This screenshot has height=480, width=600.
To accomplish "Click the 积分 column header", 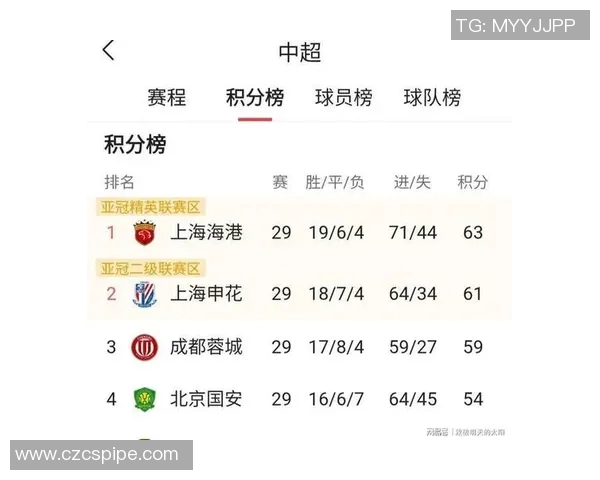I will point(473,182).
